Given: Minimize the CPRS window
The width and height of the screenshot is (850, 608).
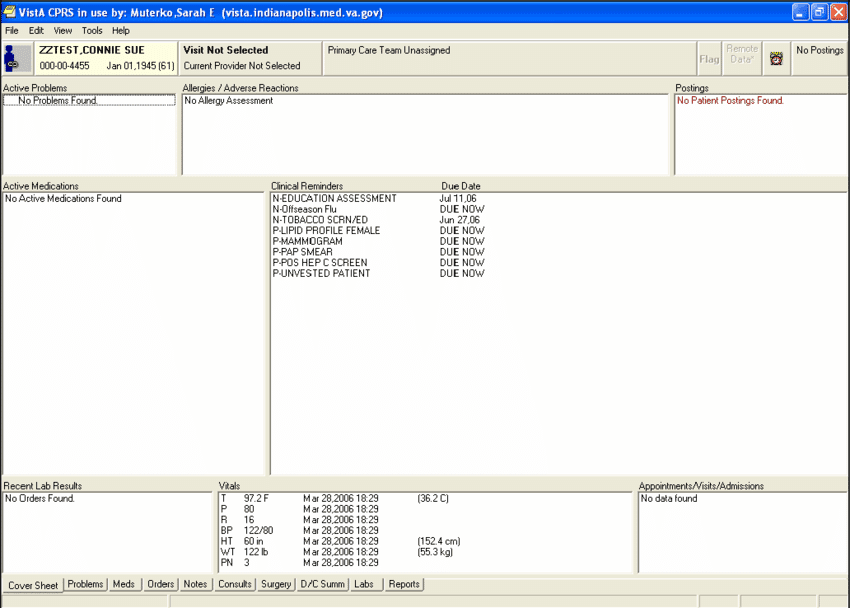Looking at the screenshot, I should (801, 12).
